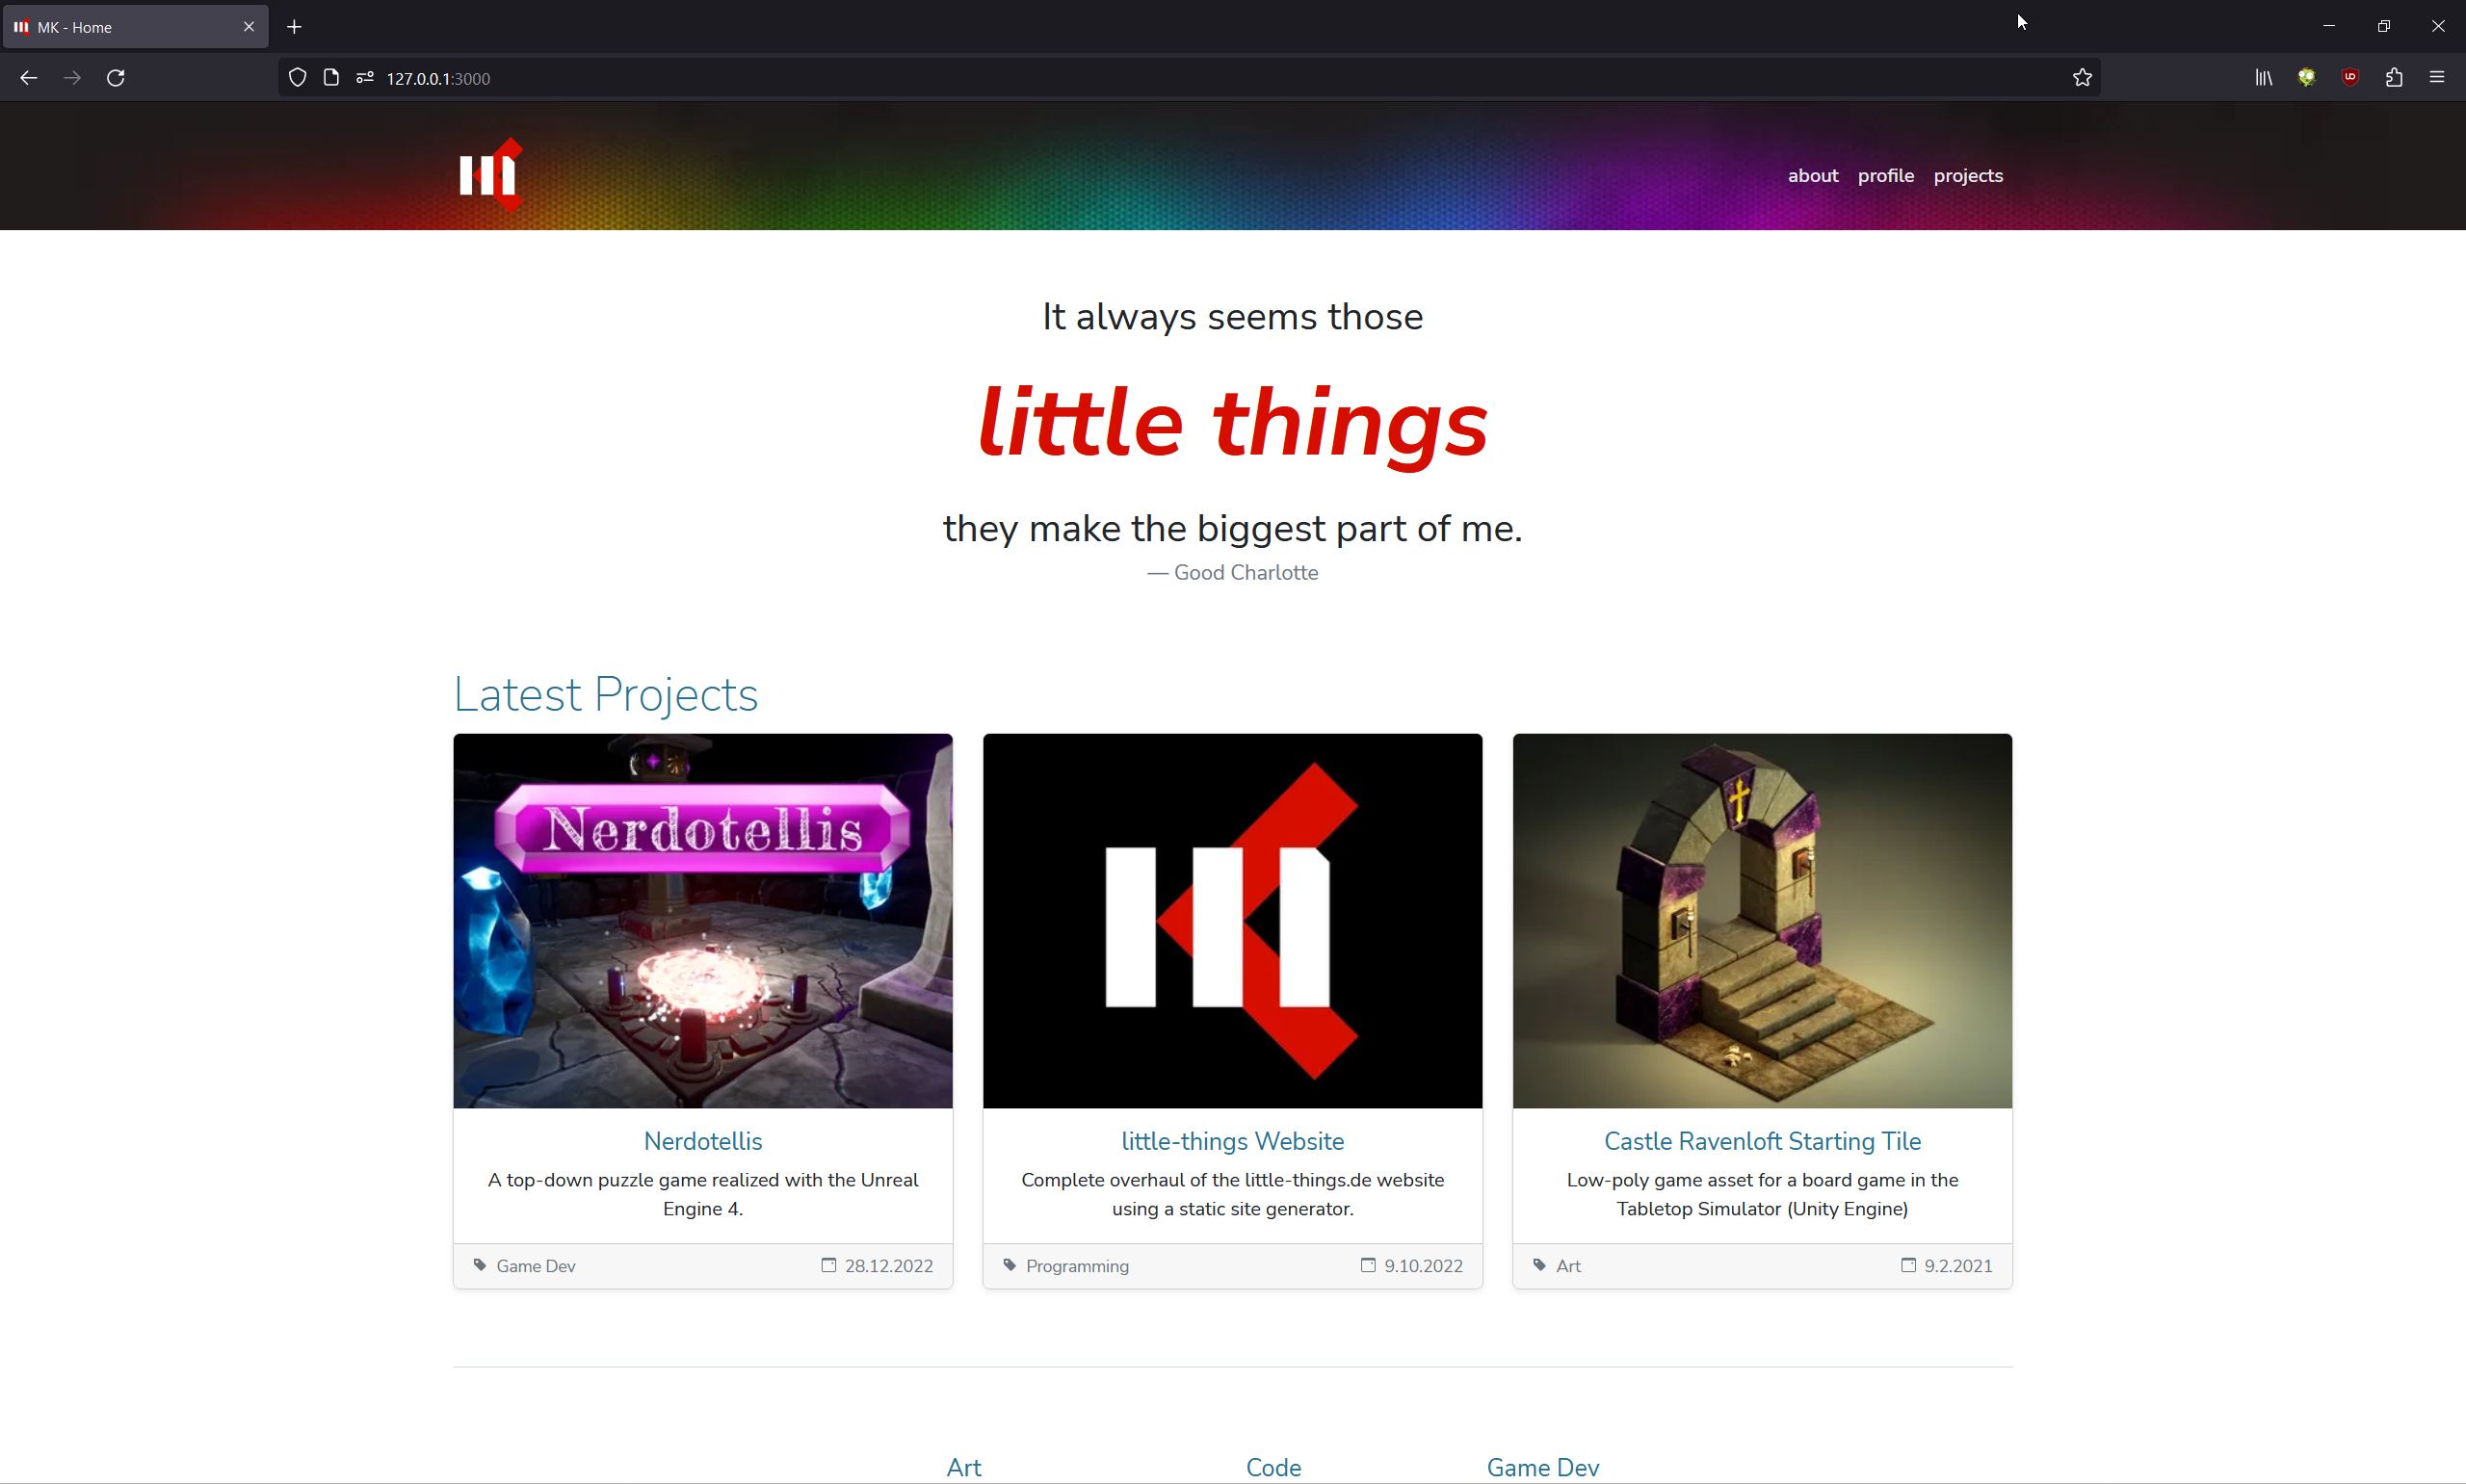Open the Firefox library icon

point(2264,78)
